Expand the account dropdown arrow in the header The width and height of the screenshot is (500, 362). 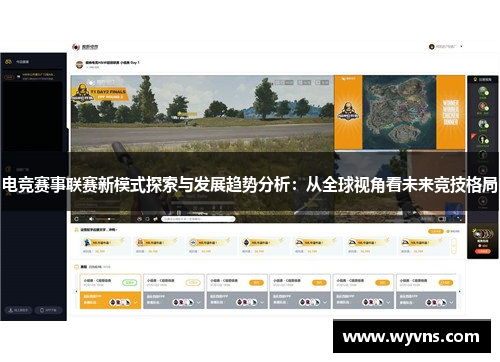461,47
